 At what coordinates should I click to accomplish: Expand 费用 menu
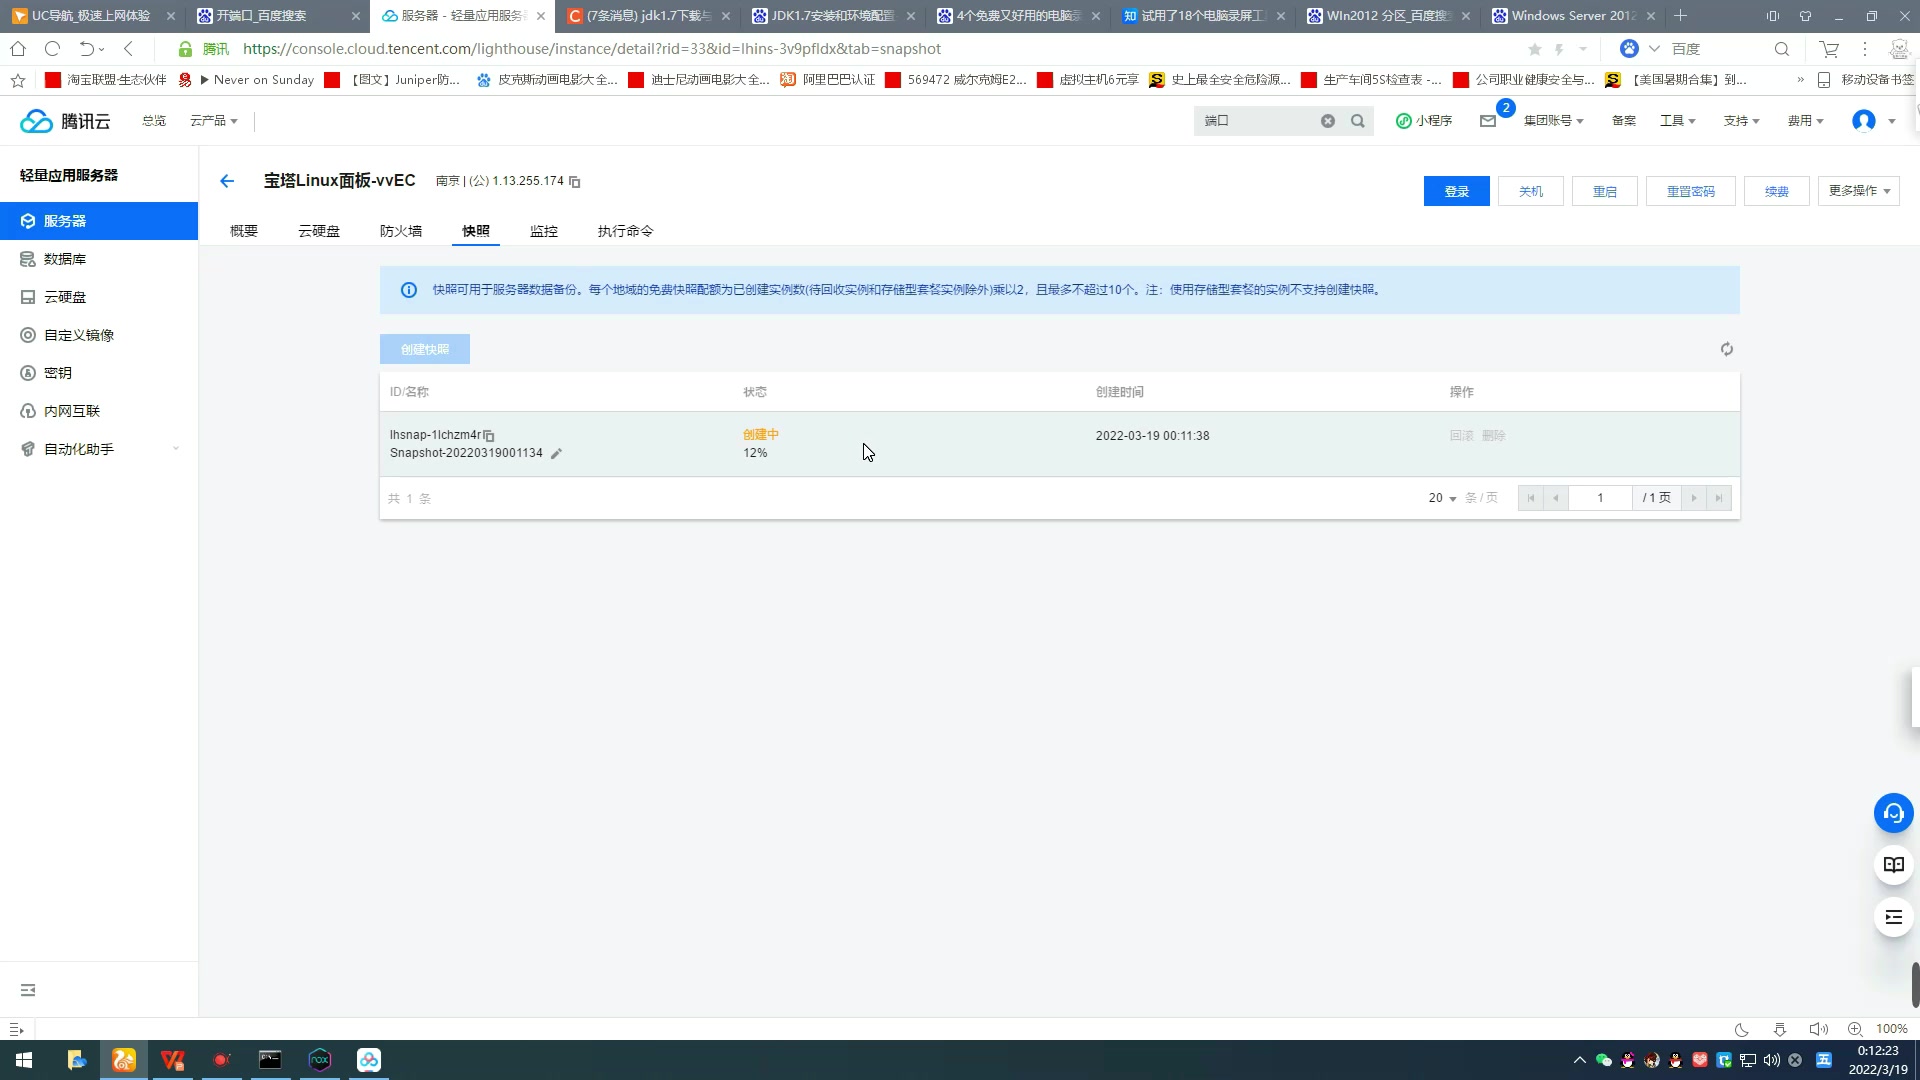point(1806,121)
